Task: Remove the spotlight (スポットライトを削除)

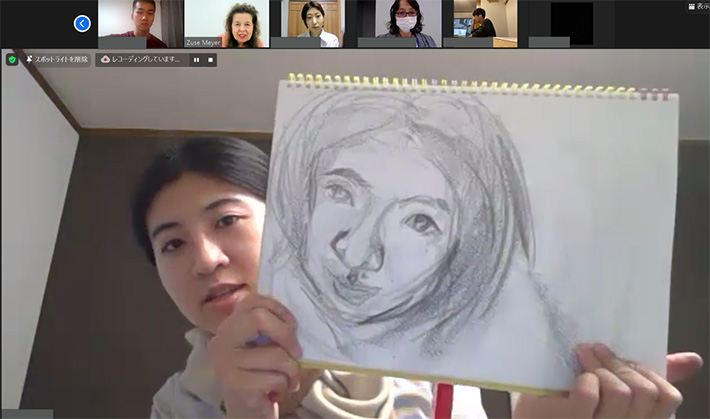Action: coord(60,60)
